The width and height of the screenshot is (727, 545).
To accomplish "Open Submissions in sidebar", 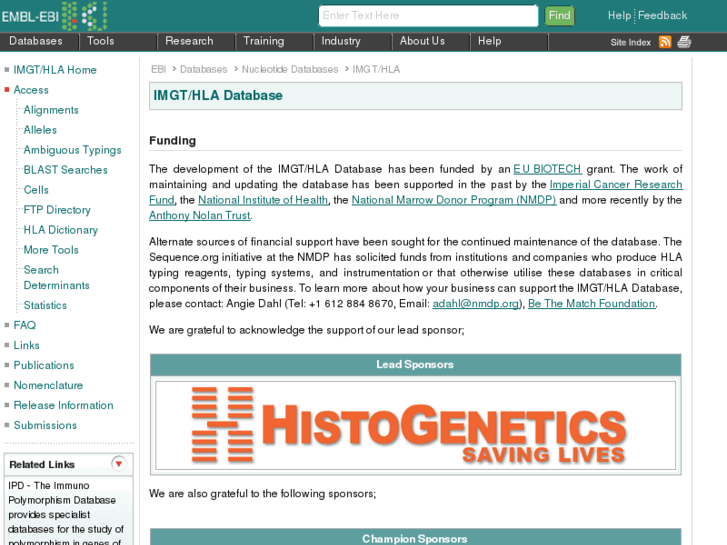I will (x=45, y=425).
